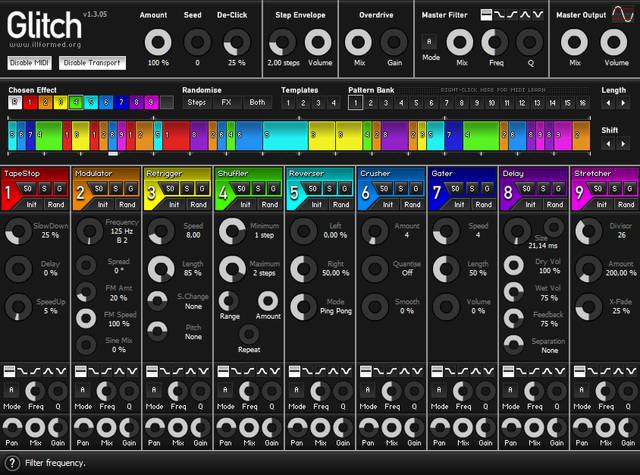Select Stretcher filter notch shape icon
Image resolution: width=640 pixels, height=475 pixels.
(x=631, y=371)
